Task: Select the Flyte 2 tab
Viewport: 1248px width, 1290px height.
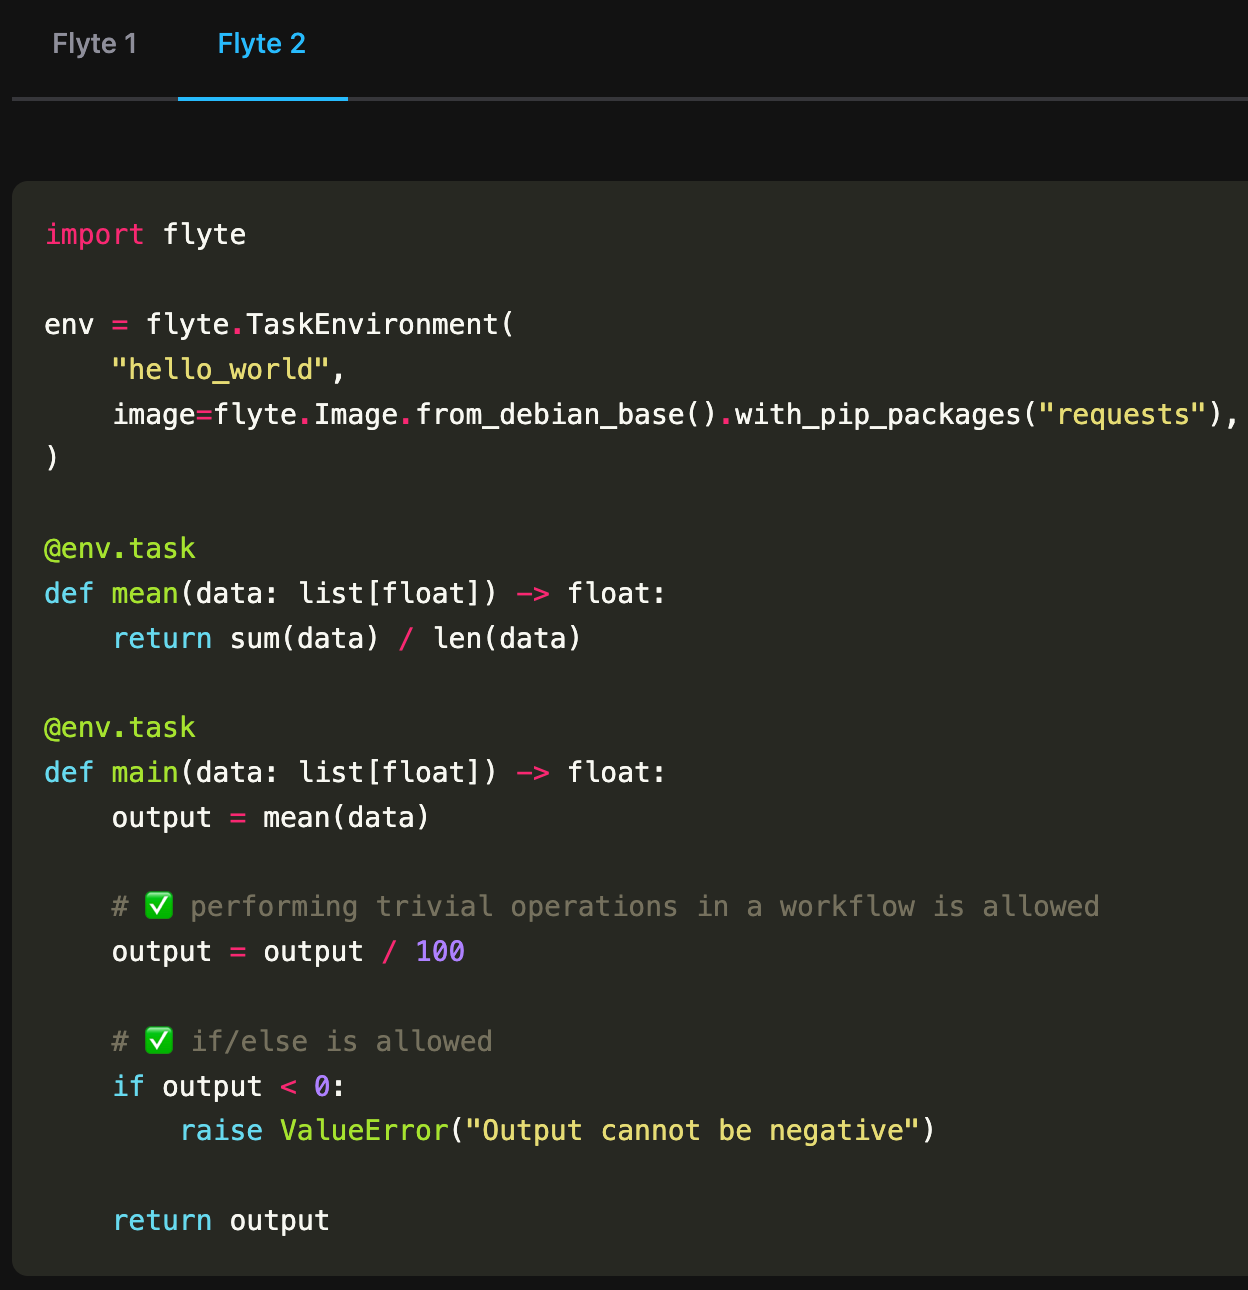Action: (262, 44)
